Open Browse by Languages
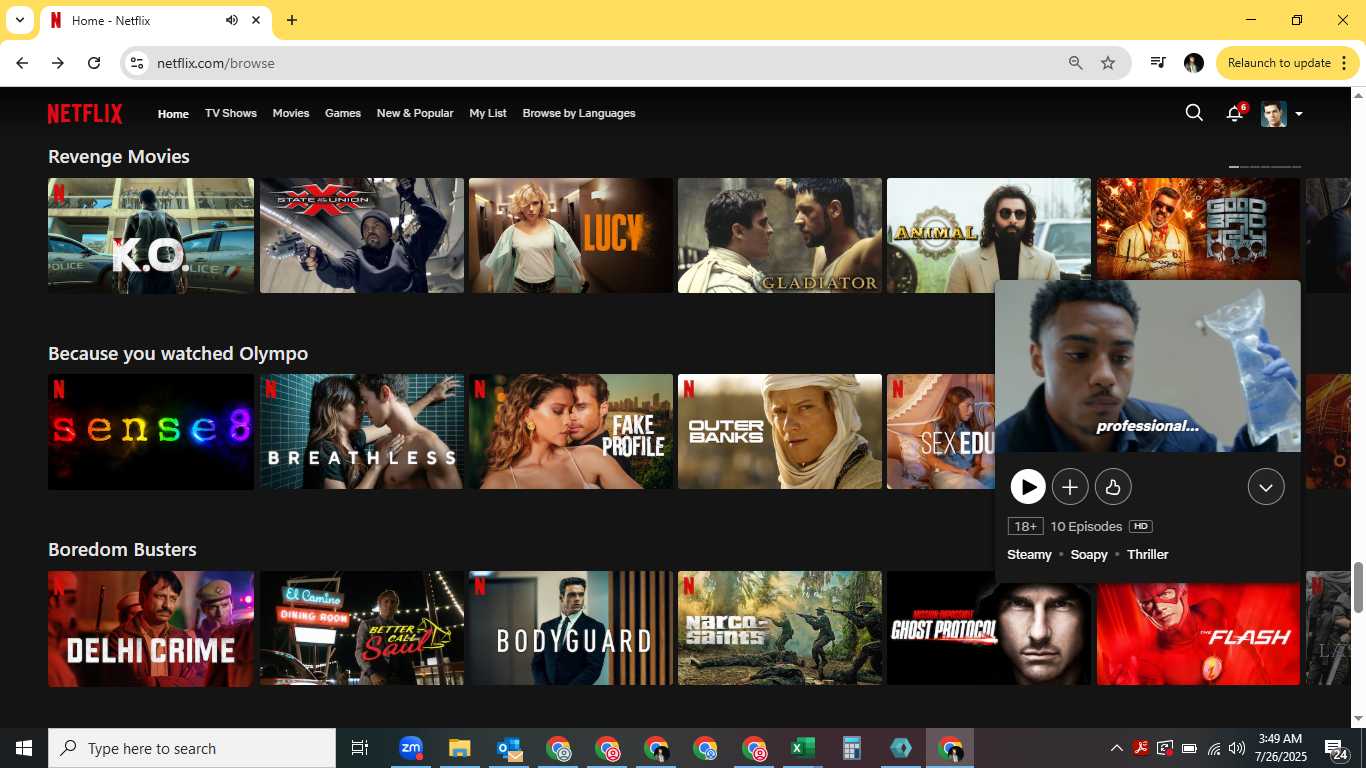 click(579, 113)
